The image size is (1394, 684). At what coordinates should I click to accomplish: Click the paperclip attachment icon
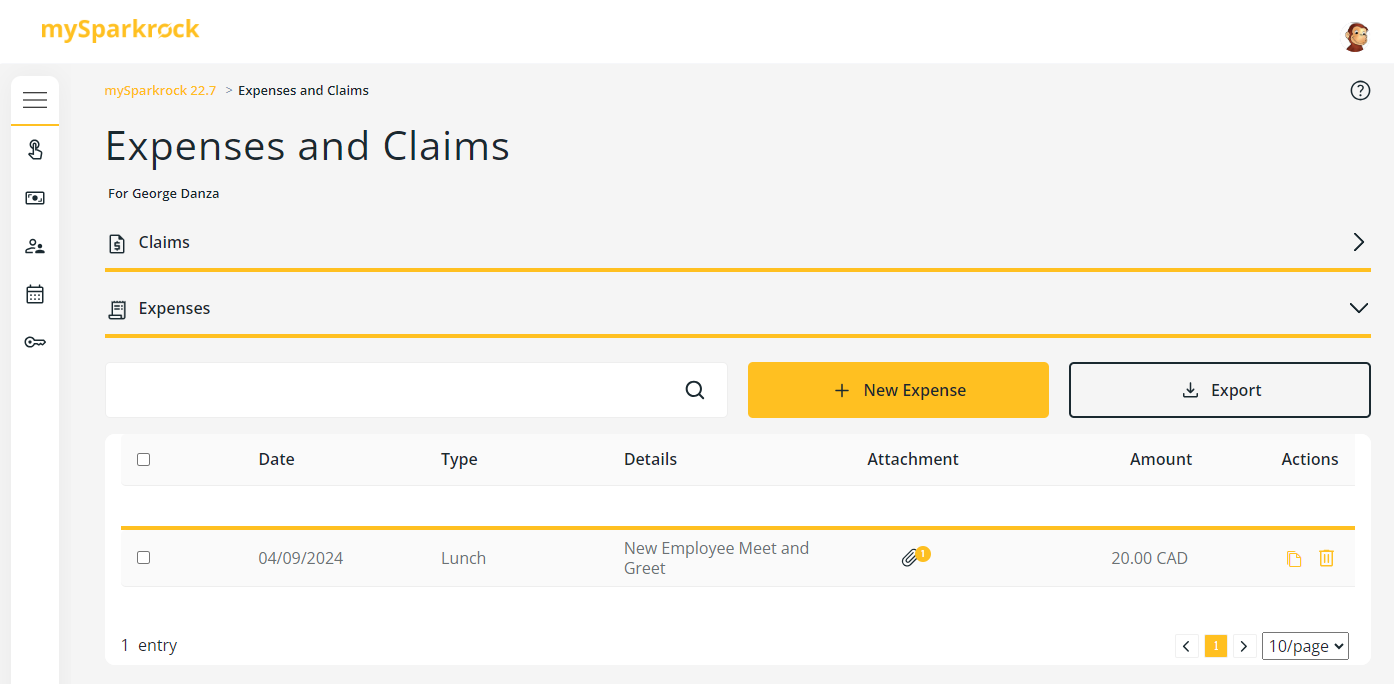(x=910, y=558)
